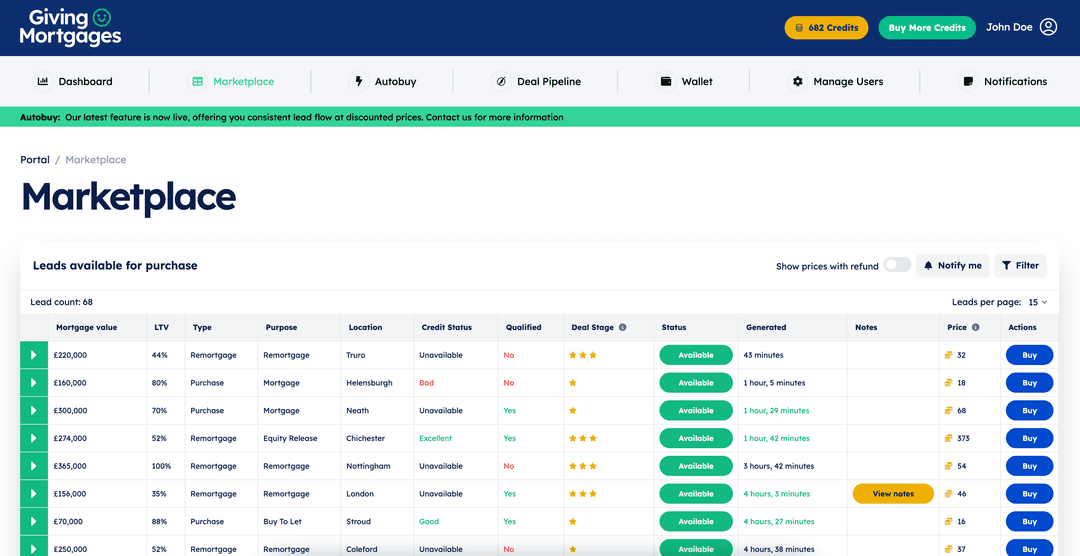Click the Autobuy lightning bolt icon

tap(359, 81)
